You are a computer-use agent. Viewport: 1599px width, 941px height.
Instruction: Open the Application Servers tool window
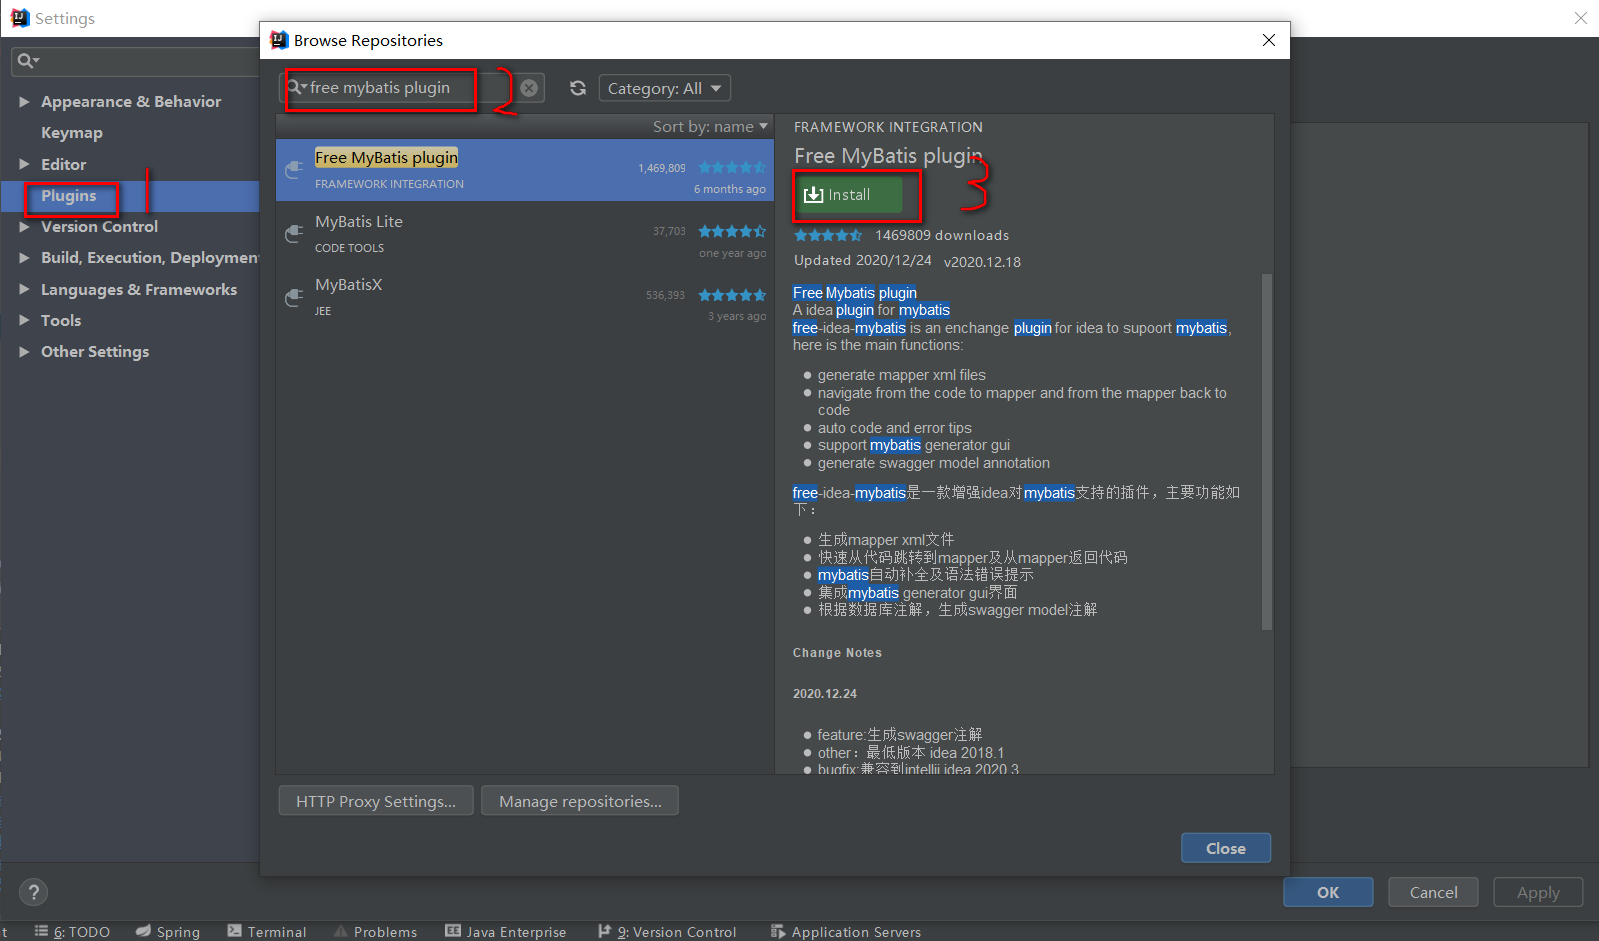[846, 931]
